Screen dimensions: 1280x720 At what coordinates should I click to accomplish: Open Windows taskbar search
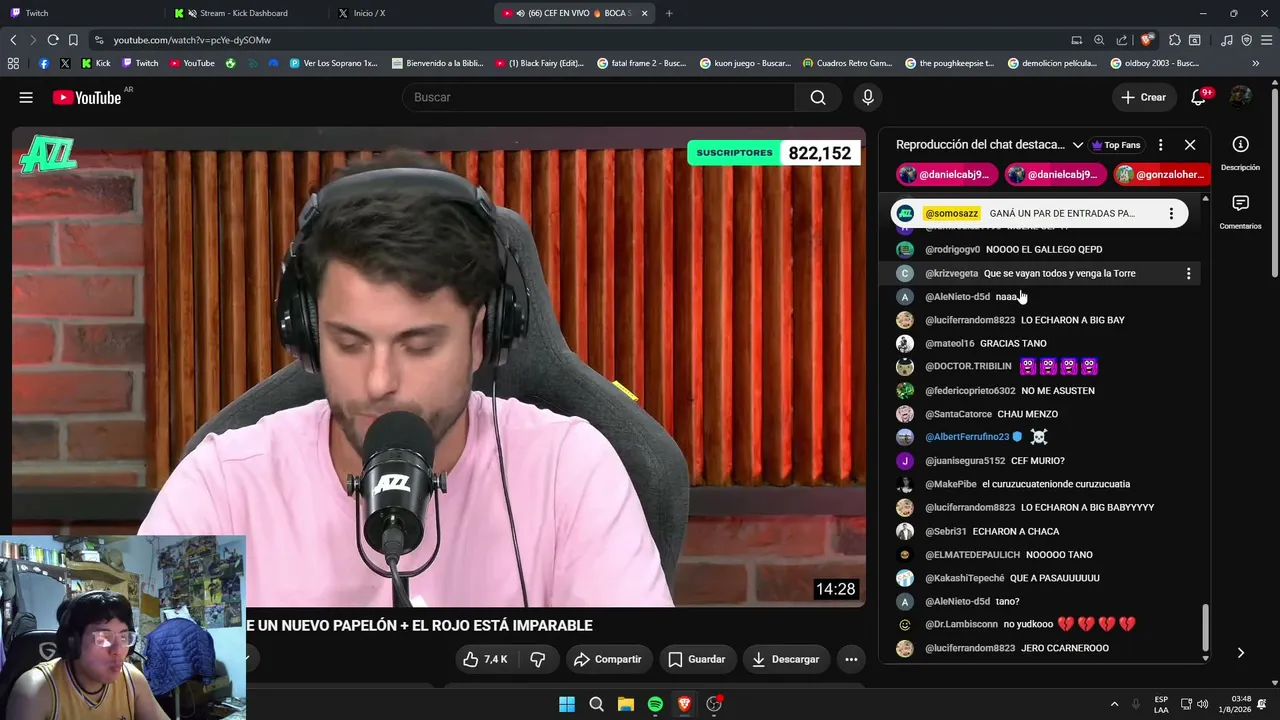coord(597,704)
